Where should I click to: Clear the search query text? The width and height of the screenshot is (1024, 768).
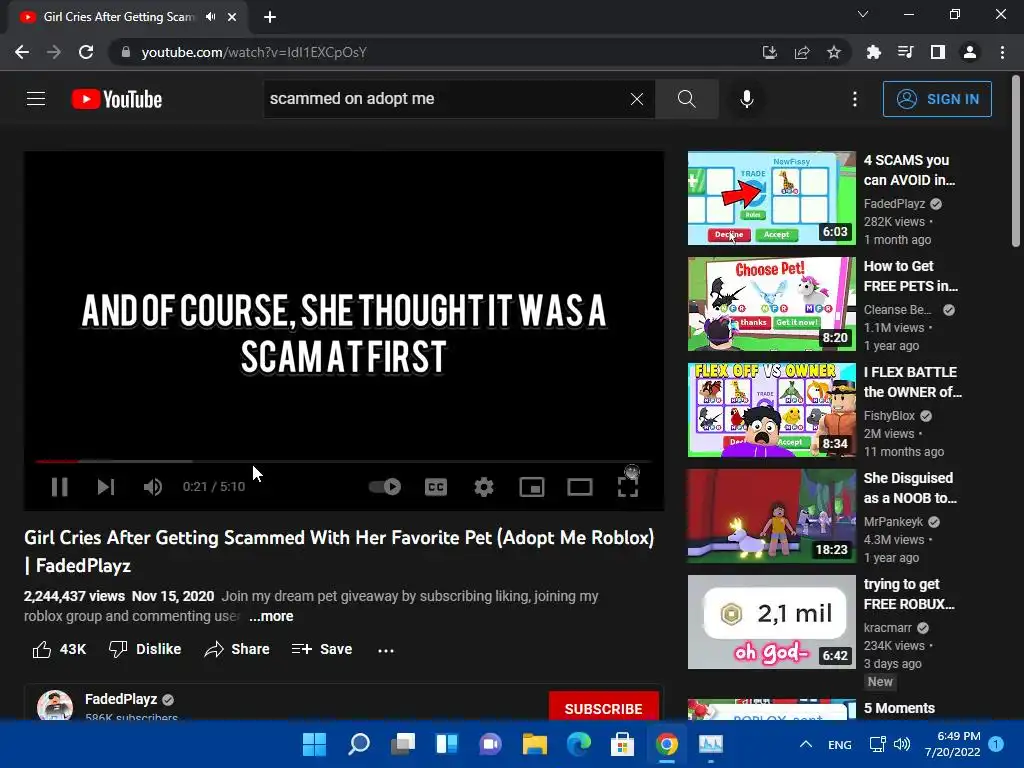click(637, 99)
